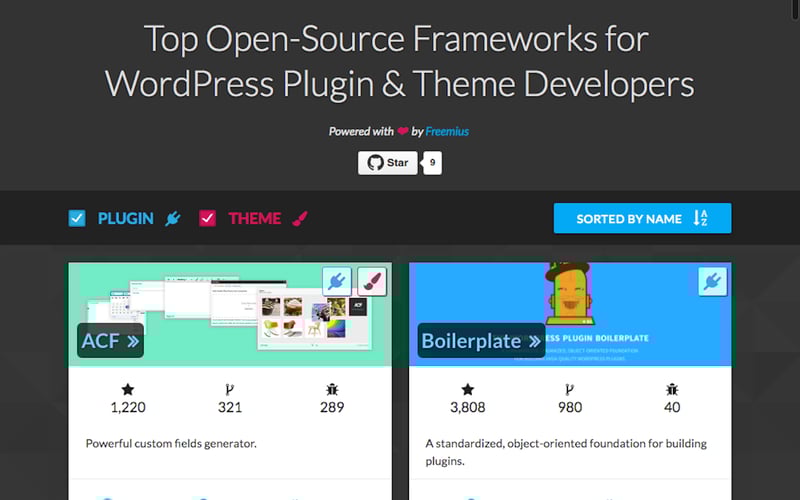Click the pink brush icon beside THEME
800x500 pixels.
(300, 218)
